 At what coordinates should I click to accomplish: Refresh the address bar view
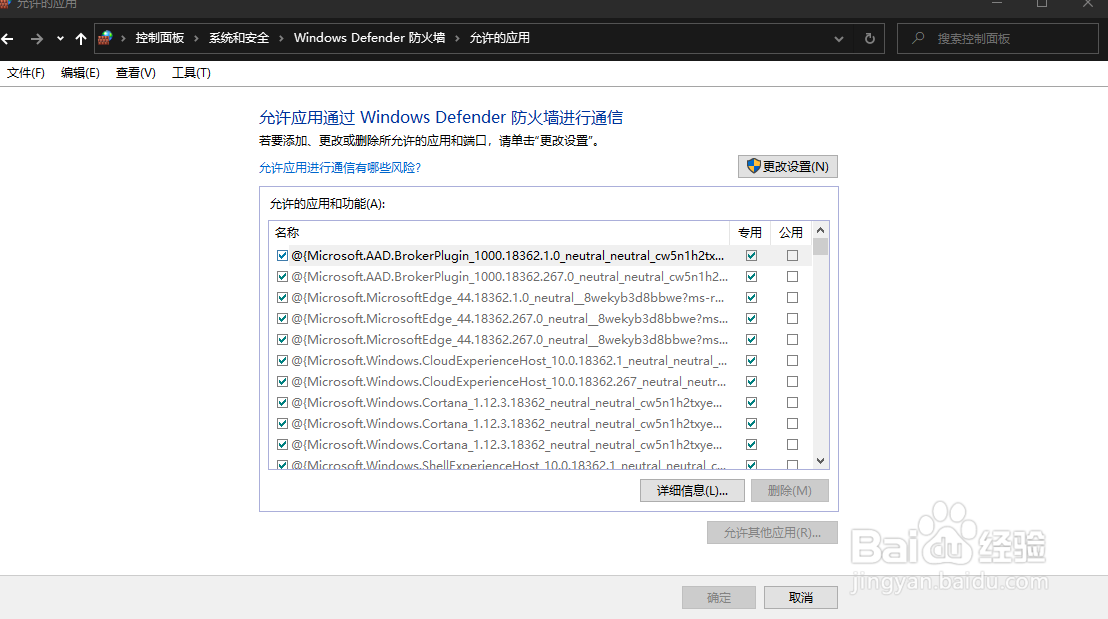(870, 39)
